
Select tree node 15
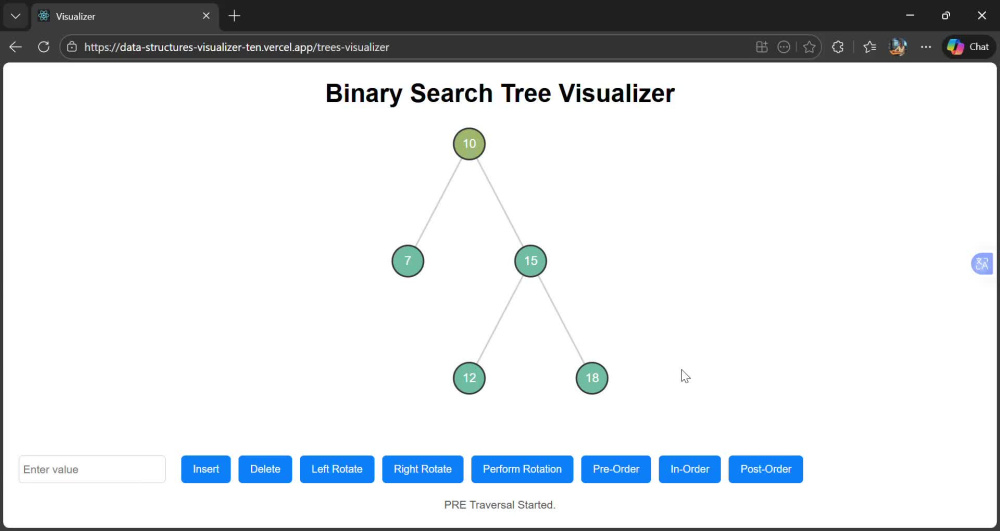[x=531, y=261]
